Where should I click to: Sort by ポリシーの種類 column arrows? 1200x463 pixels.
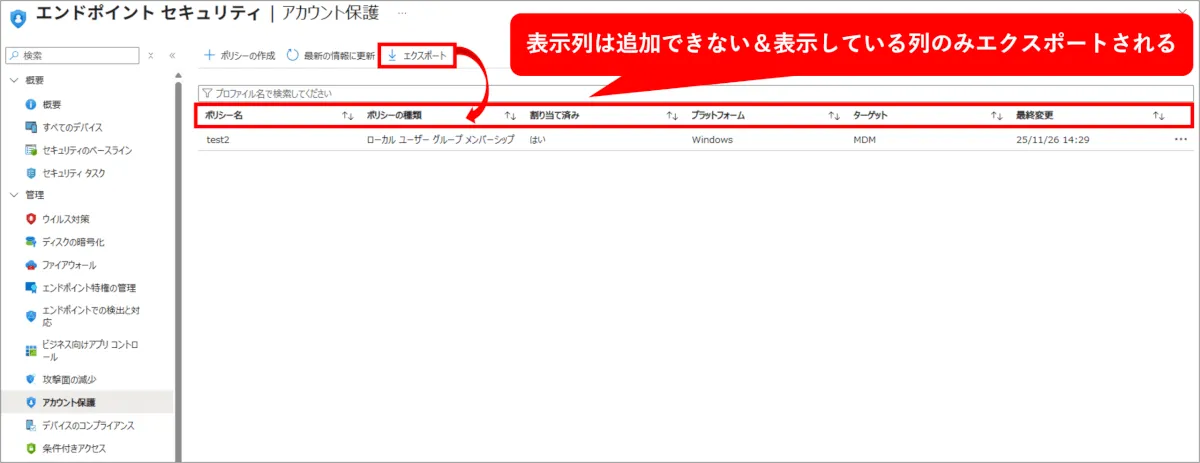pyautogui.click(x=510, y=116)
